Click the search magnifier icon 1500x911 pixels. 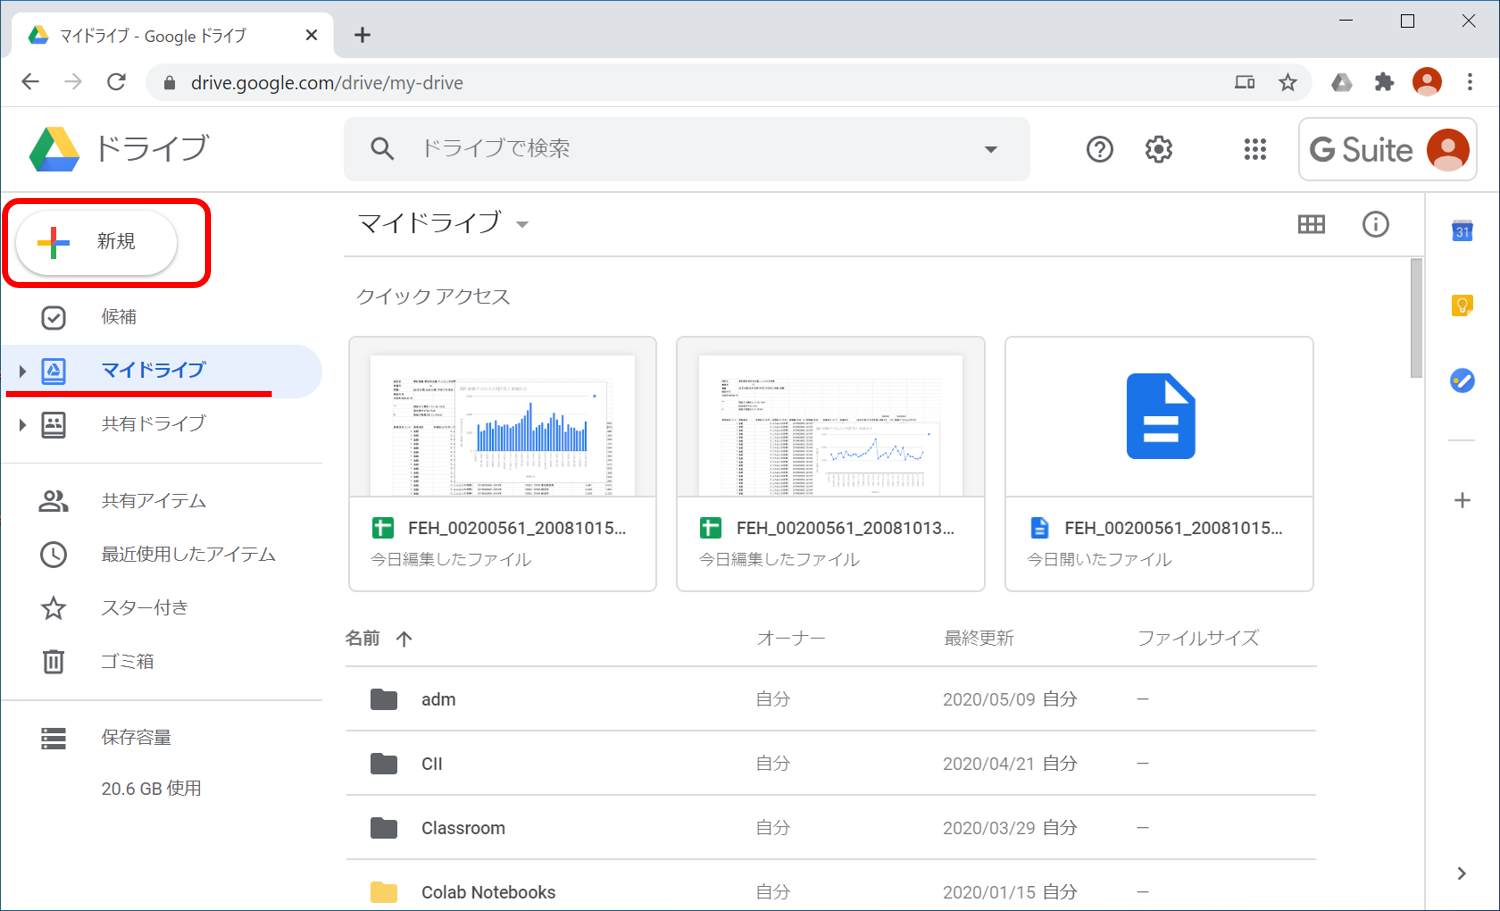click(x=382, y=149)
